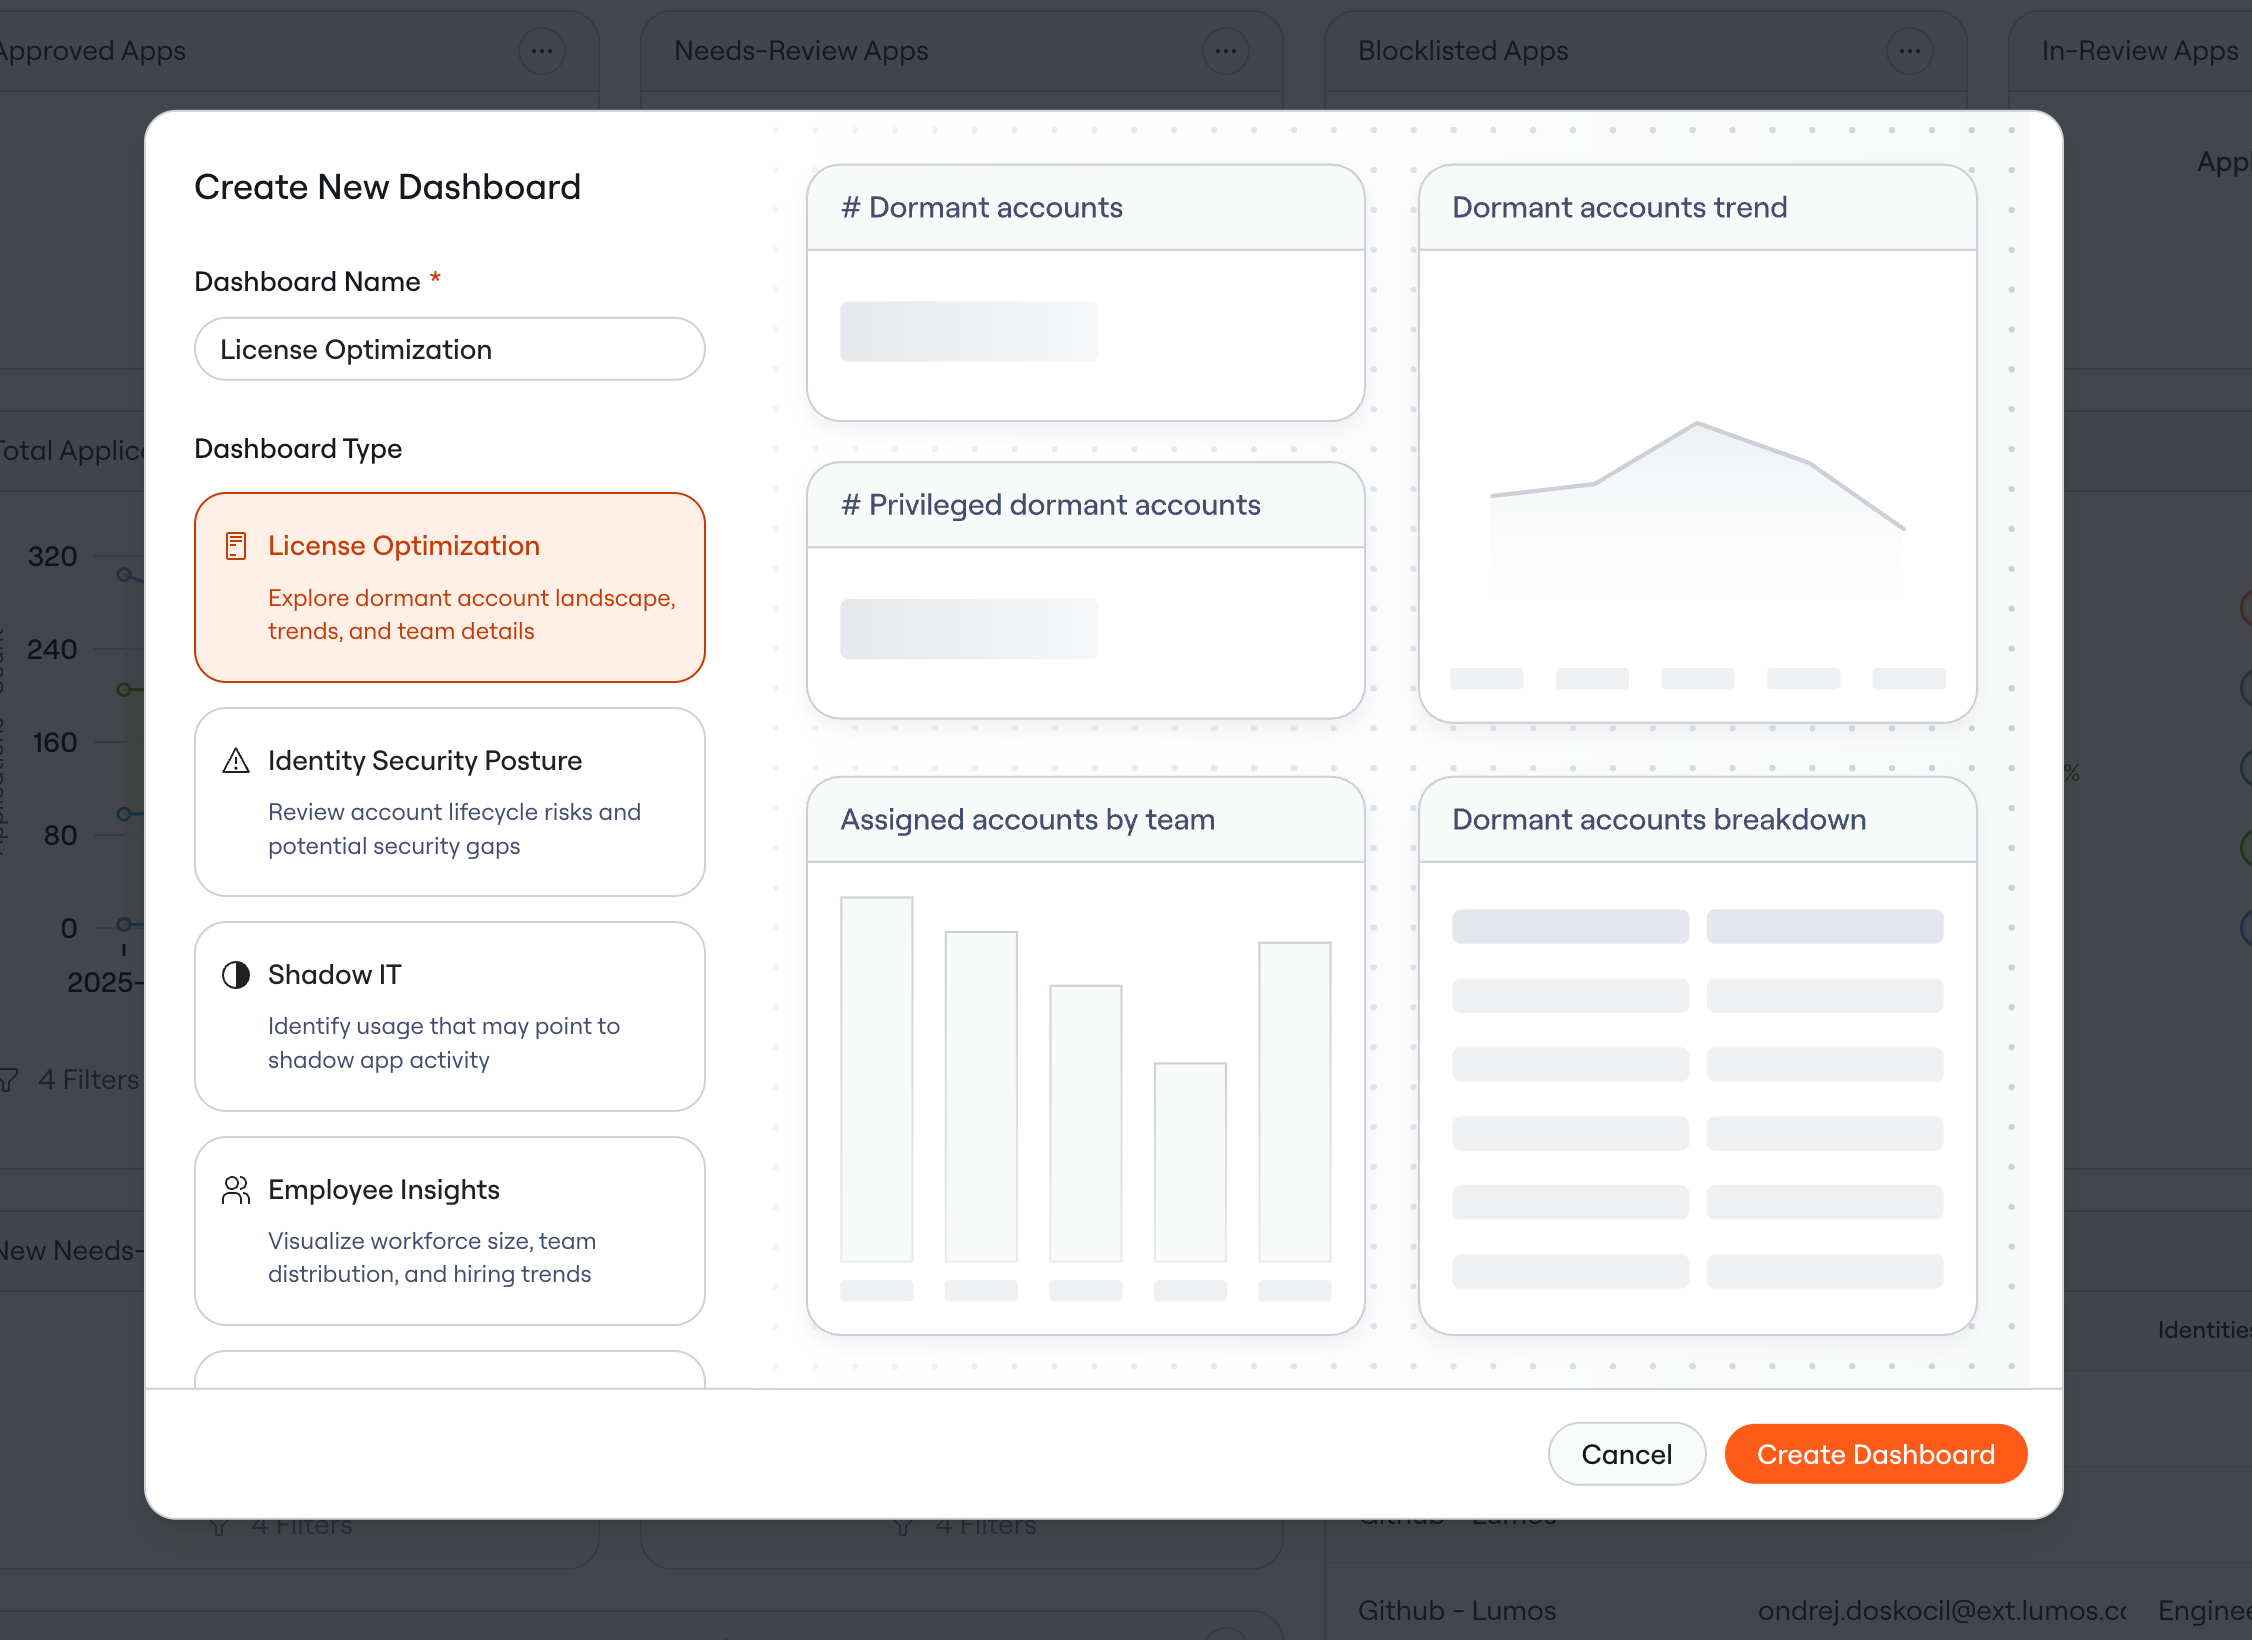Click the # Privileged dormant accounts preview card
The height and width of the screenshot is (1640, 2252).
[x=1086, y=590]
